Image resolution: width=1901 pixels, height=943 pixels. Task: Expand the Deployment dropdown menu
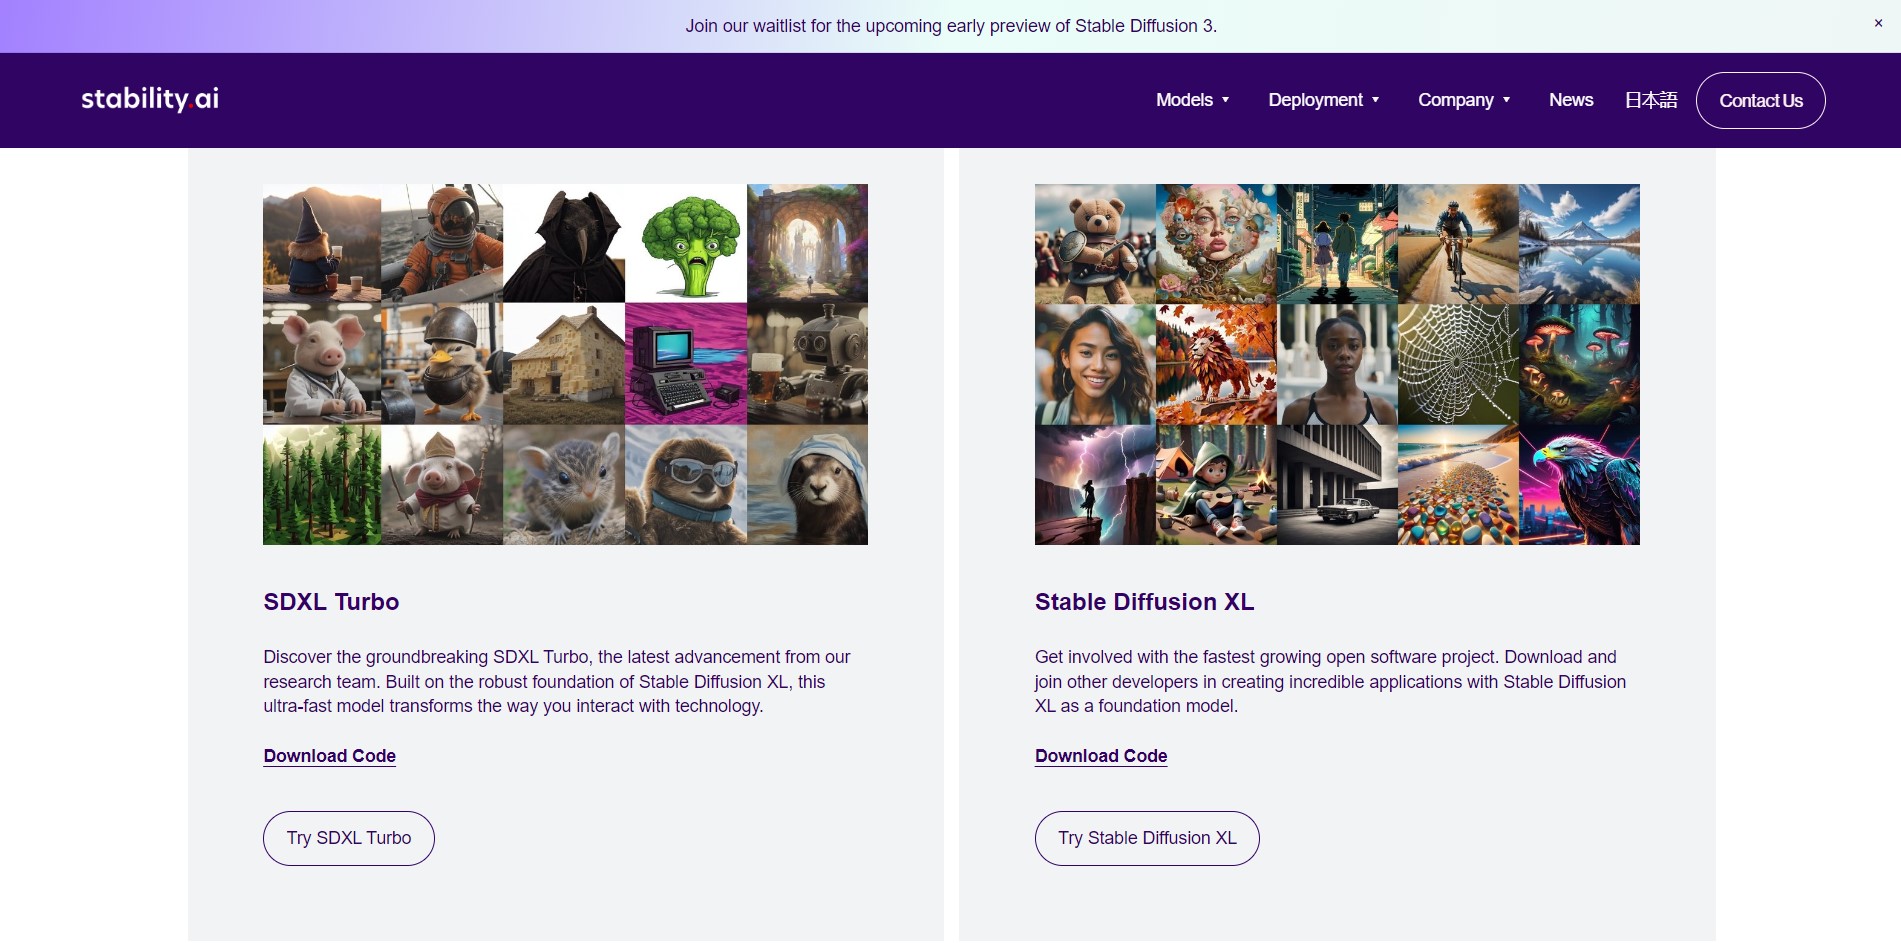pyautogui.click(x=1324, y=100)
